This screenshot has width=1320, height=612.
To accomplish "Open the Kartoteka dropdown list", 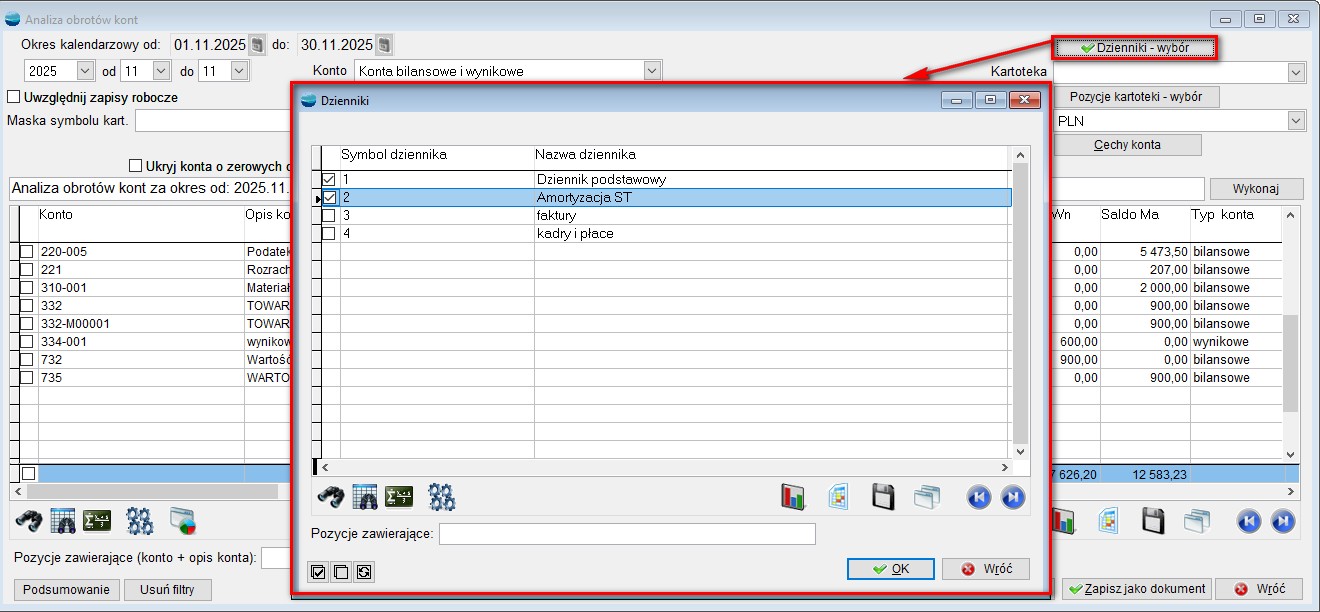I will 1296,72.
